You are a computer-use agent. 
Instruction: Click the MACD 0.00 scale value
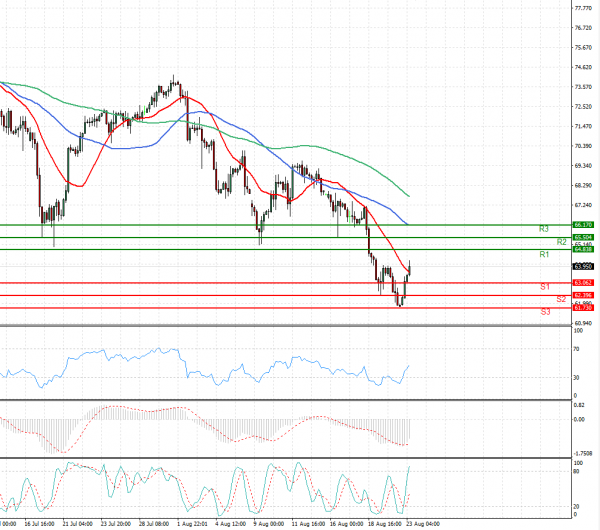point(579,419)
